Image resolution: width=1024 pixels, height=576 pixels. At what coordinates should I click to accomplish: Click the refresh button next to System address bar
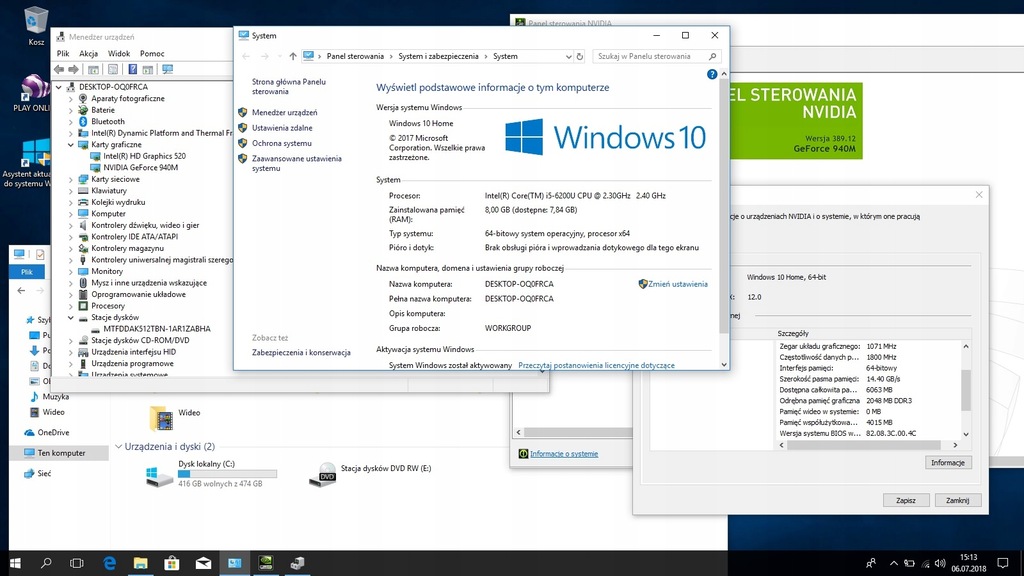pos(579,56)
